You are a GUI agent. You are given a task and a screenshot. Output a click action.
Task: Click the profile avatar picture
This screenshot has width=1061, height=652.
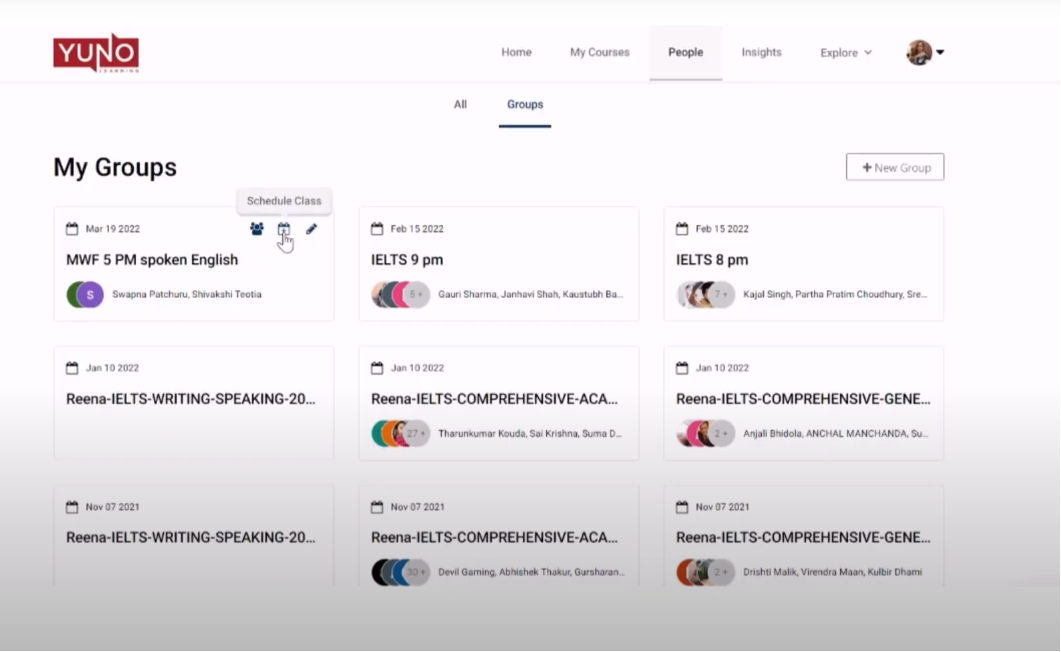919,53
